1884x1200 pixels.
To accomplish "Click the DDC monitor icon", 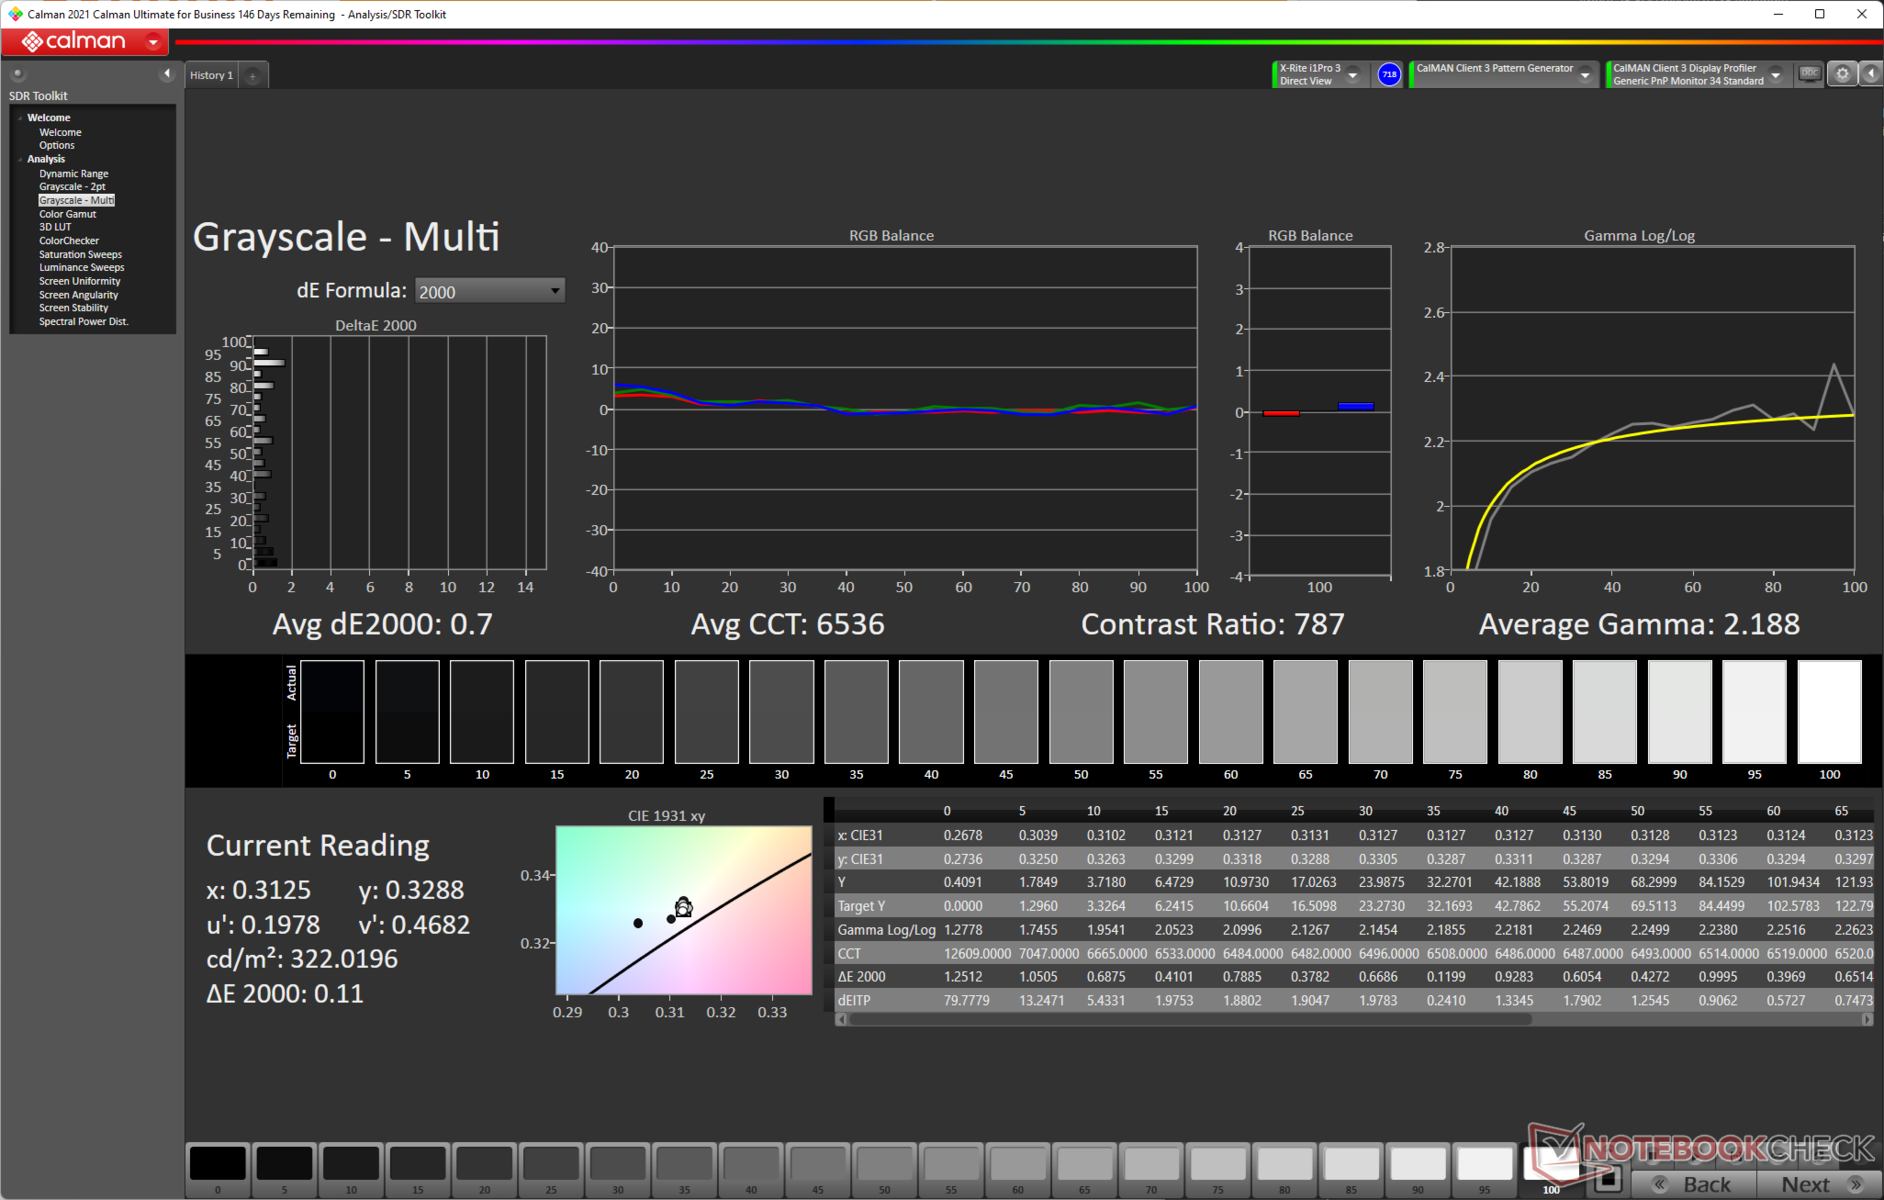I will click(x=1809, y=74).
